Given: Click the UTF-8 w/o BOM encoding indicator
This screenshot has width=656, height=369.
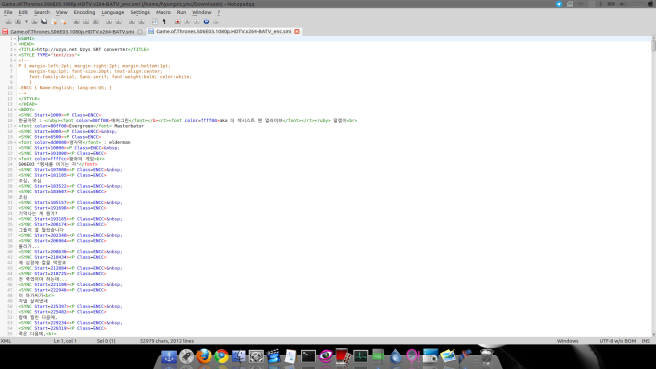Looking at the screenshot, I should pos(618,341).
